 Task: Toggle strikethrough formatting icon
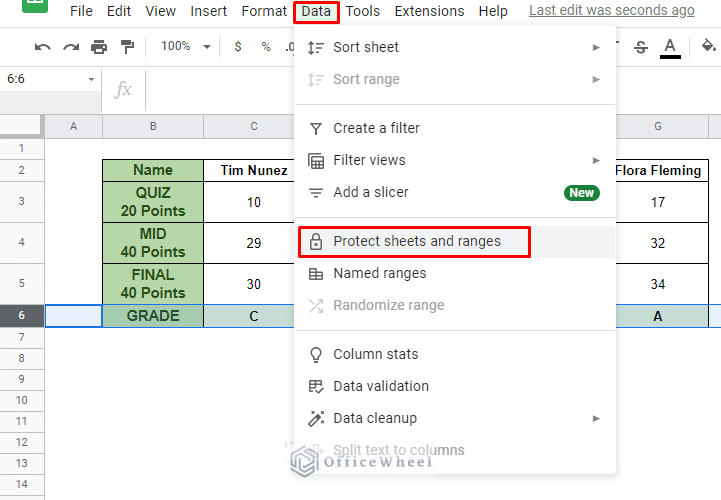coord(641,47)
